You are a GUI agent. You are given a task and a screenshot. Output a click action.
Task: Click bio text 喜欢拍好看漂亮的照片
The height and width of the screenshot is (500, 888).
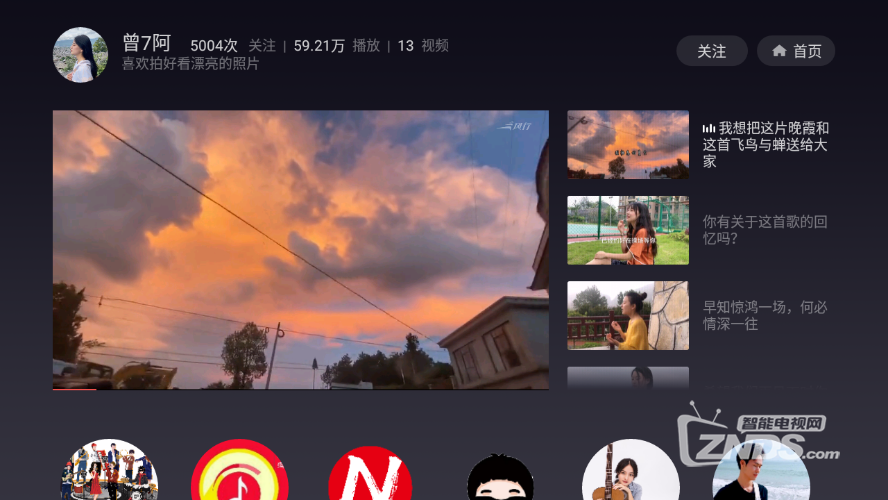(190, 63)
